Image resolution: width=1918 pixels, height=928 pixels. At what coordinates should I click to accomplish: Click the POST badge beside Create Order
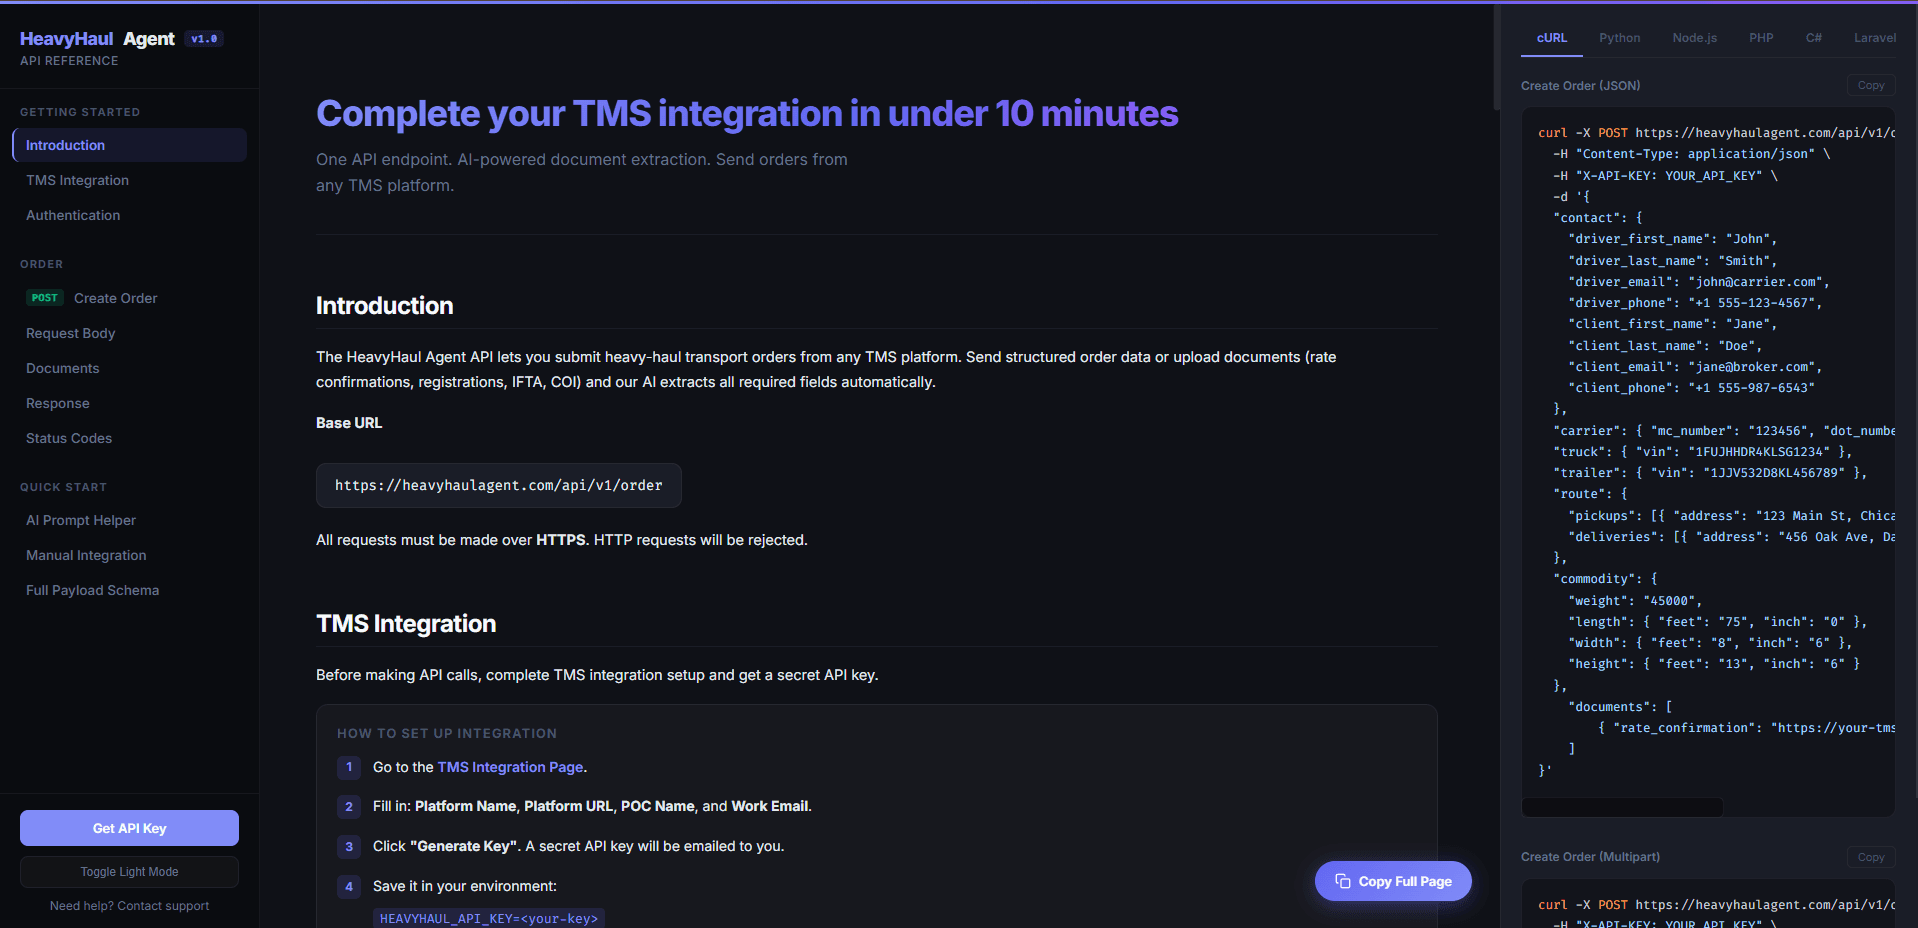(44, 298)
